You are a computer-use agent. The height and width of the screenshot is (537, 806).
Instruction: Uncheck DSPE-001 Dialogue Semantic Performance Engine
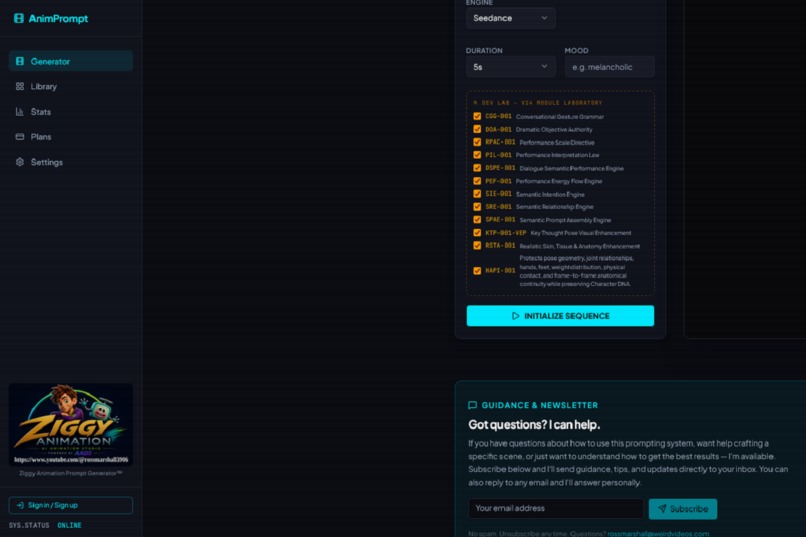(477, 168)
